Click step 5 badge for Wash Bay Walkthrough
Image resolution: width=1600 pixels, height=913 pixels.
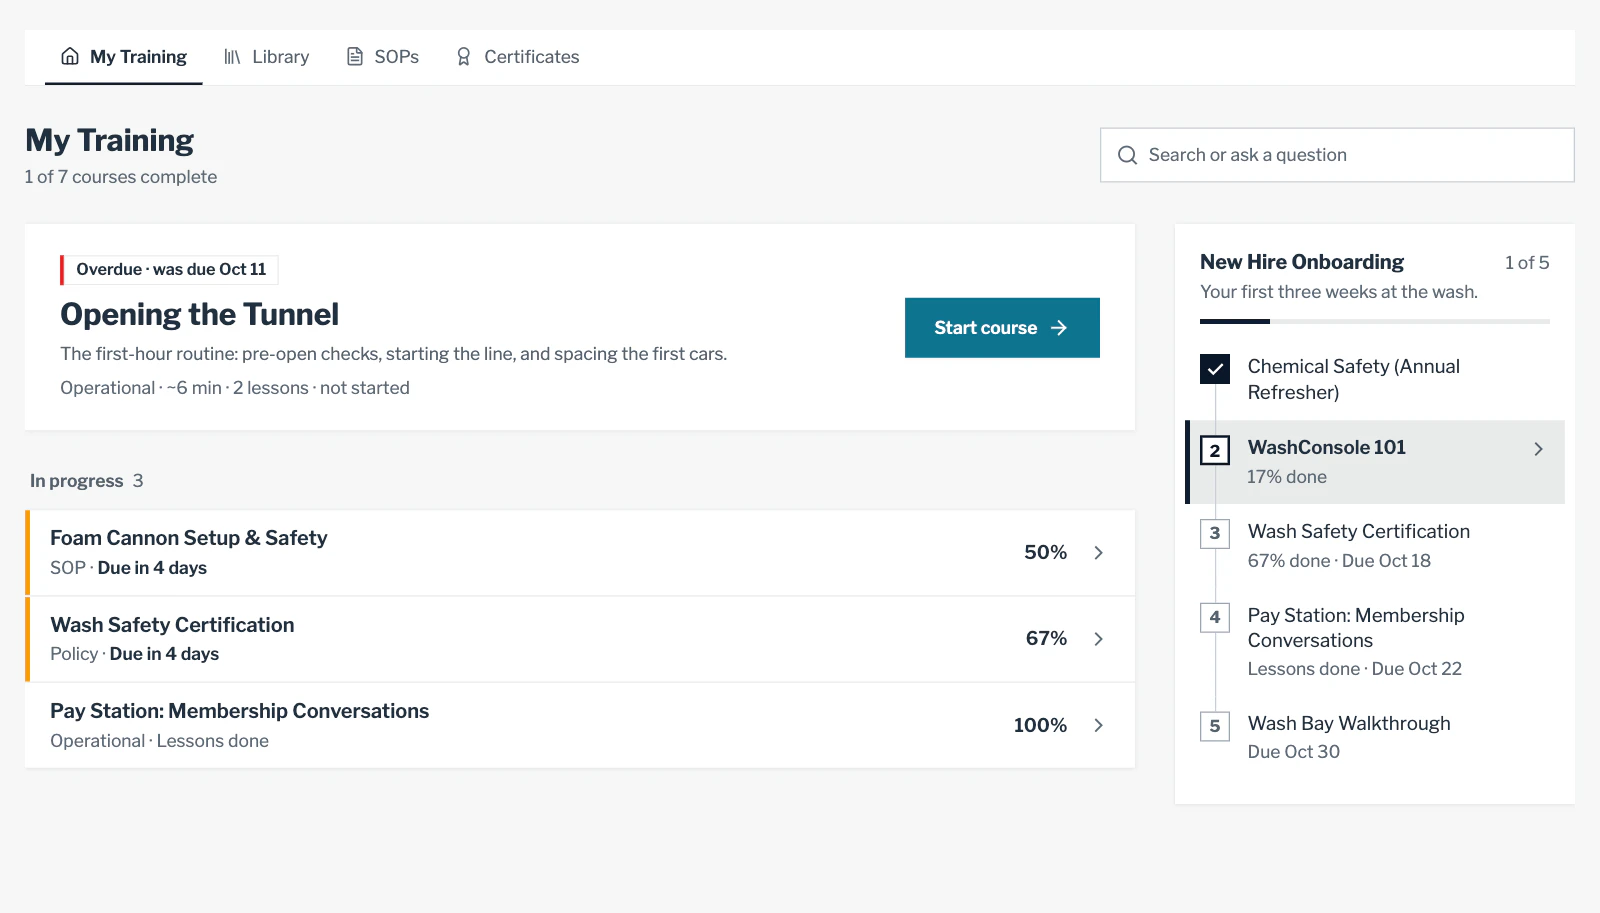coord(1215,725)
